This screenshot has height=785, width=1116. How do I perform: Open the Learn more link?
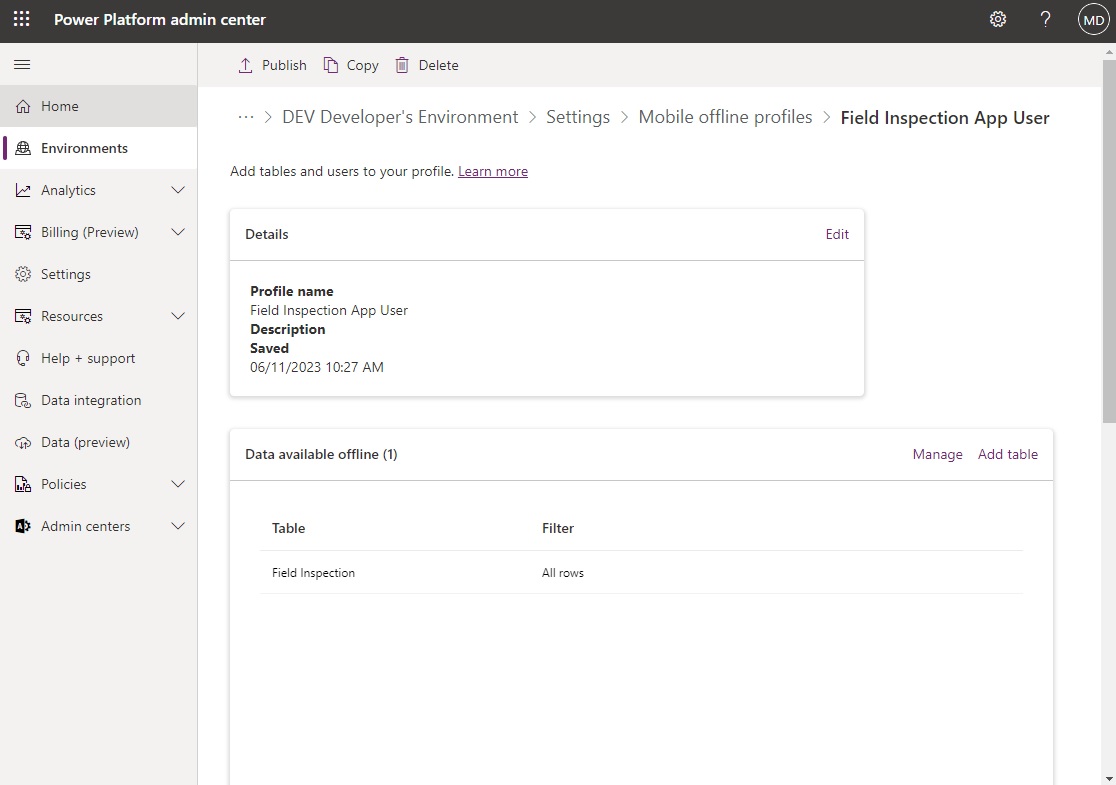pos(493,171)
